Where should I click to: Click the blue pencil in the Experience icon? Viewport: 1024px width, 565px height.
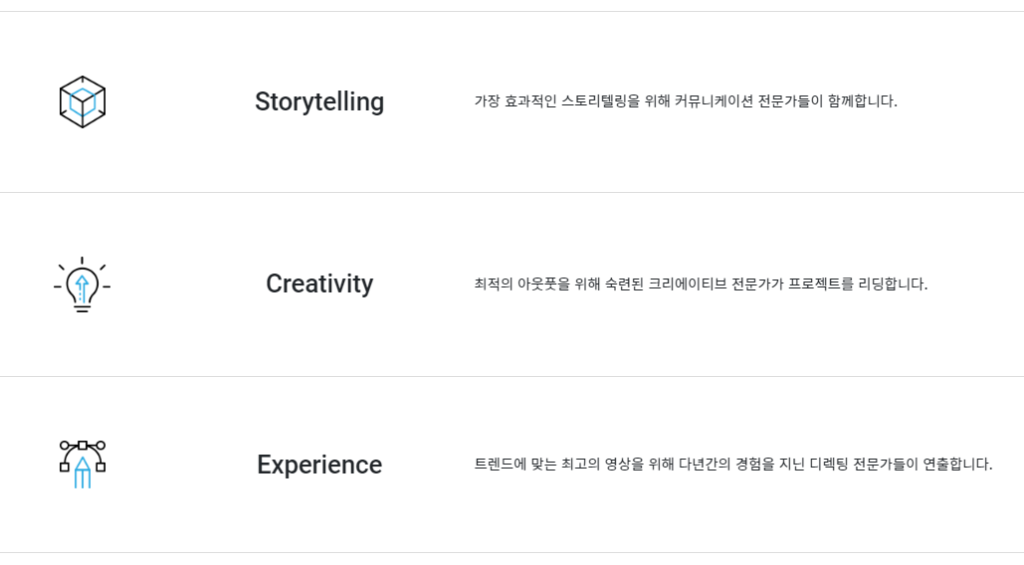point(82,472)
